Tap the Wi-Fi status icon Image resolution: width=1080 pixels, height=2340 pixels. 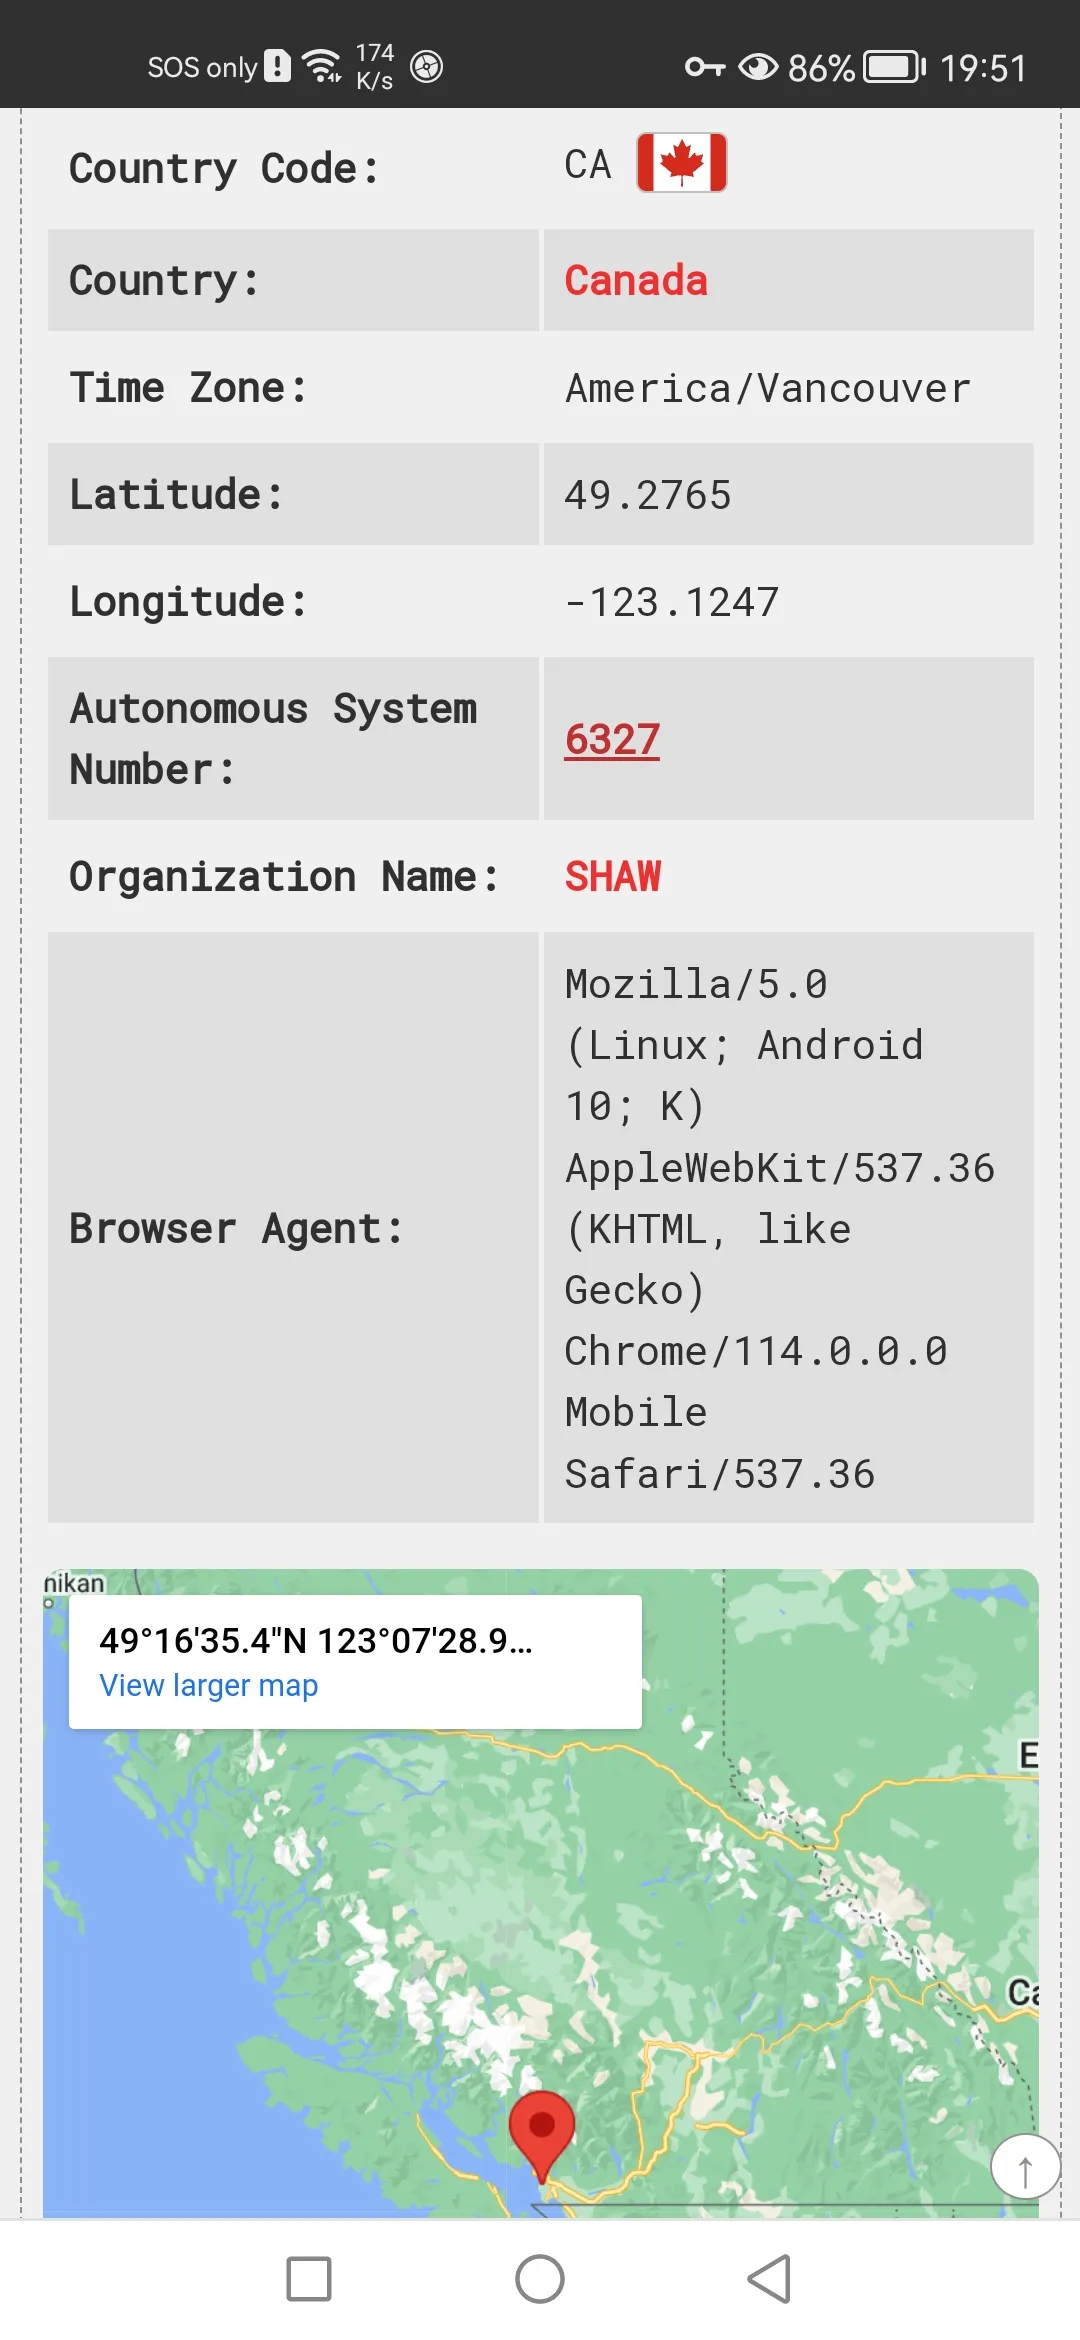click(322, 66)
